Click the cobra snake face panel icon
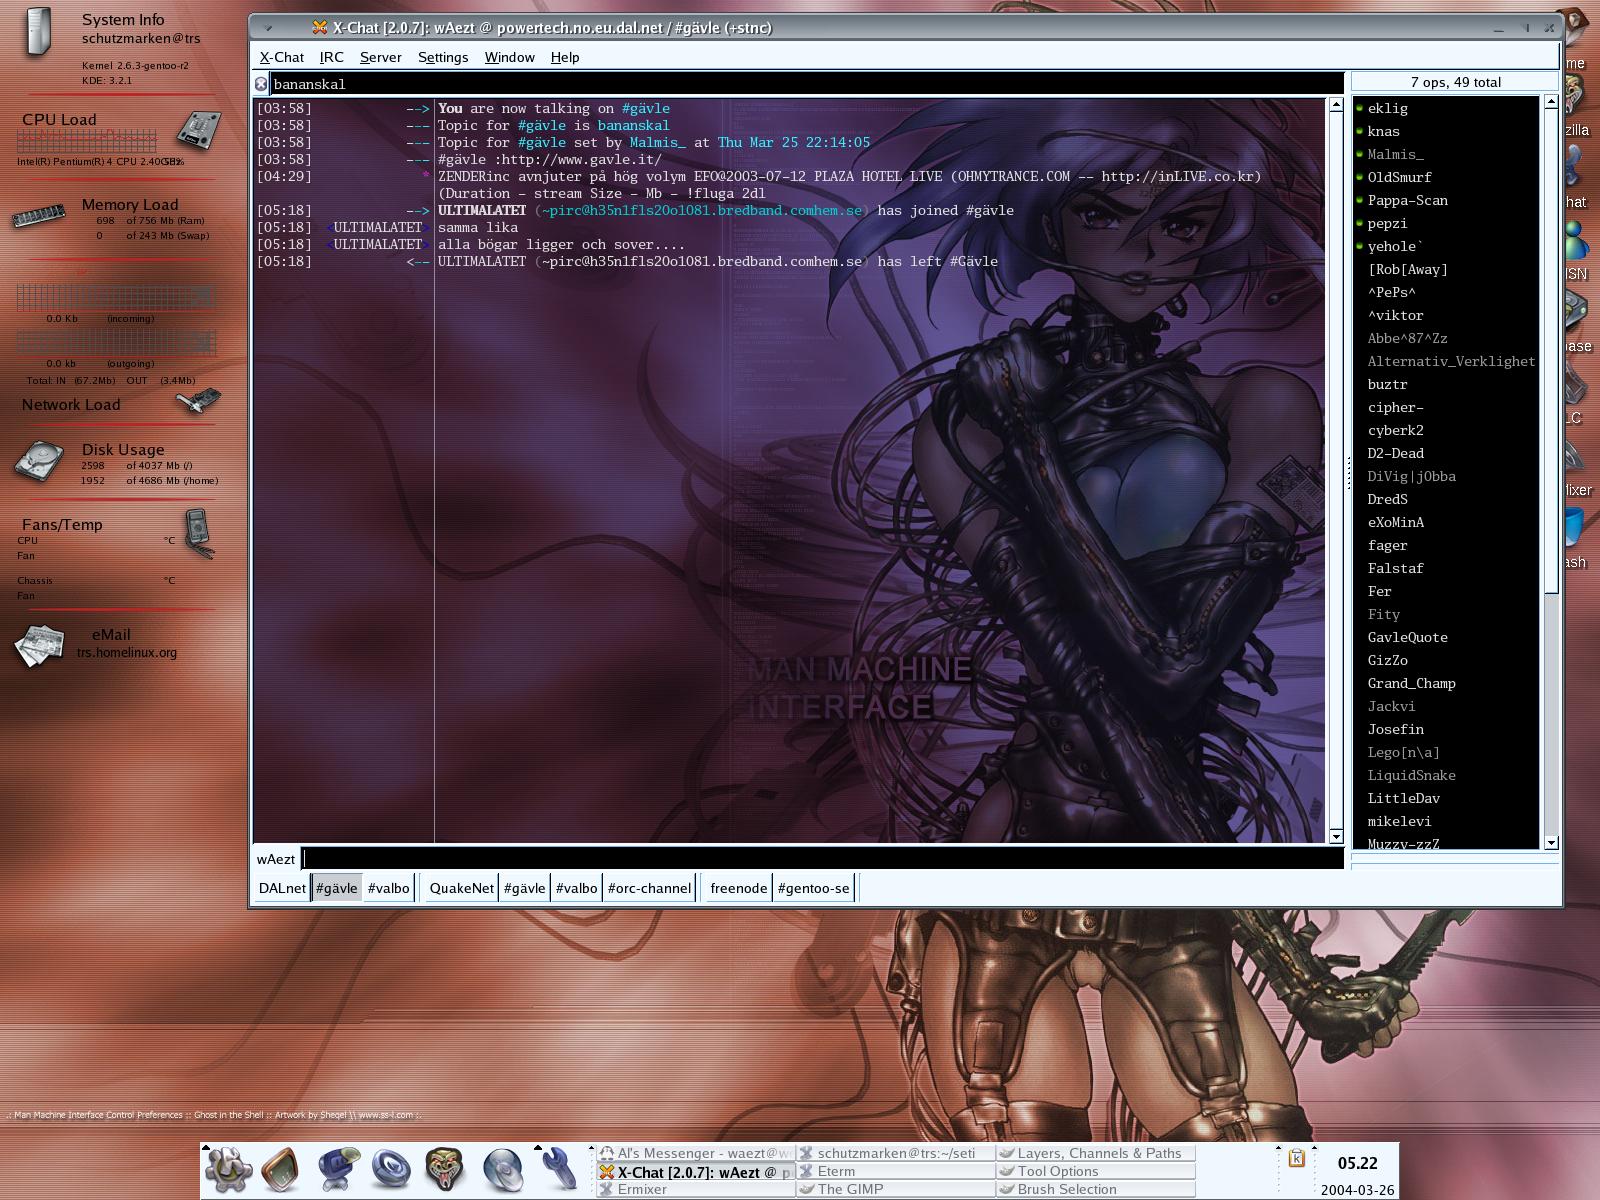 [x=445, y=1170]
